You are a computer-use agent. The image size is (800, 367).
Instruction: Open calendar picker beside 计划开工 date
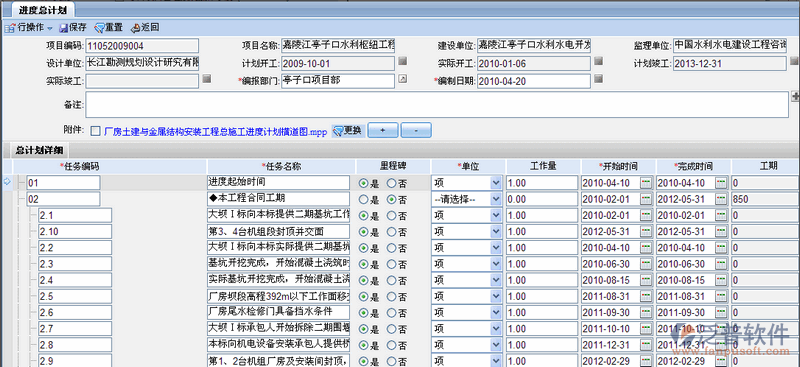click(403, 61)
